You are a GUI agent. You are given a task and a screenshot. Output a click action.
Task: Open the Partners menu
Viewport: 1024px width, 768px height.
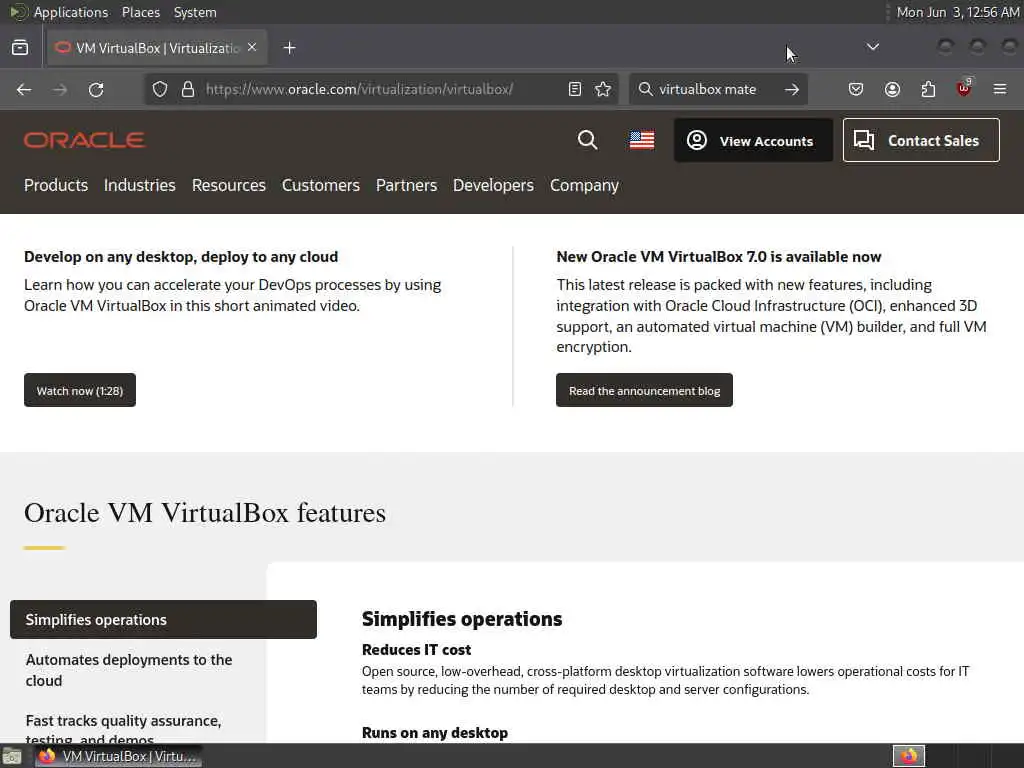[x=406, y=185]
